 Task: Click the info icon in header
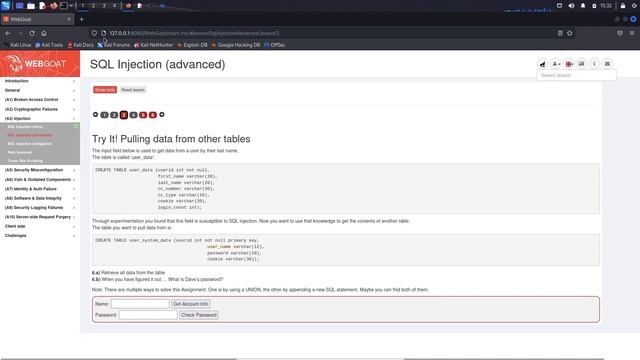[594, 64]
